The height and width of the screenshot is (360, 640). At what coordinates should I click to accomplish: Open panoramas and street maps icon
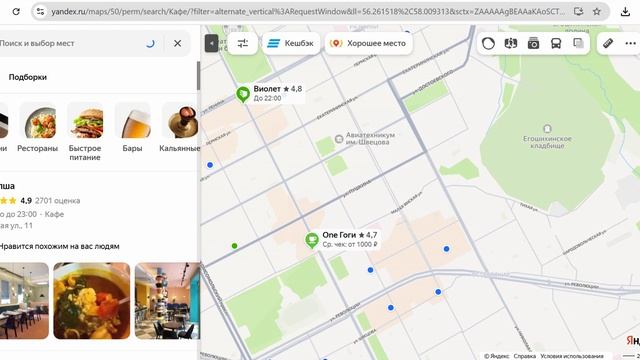pyautogui.click(x=511, y=43)
